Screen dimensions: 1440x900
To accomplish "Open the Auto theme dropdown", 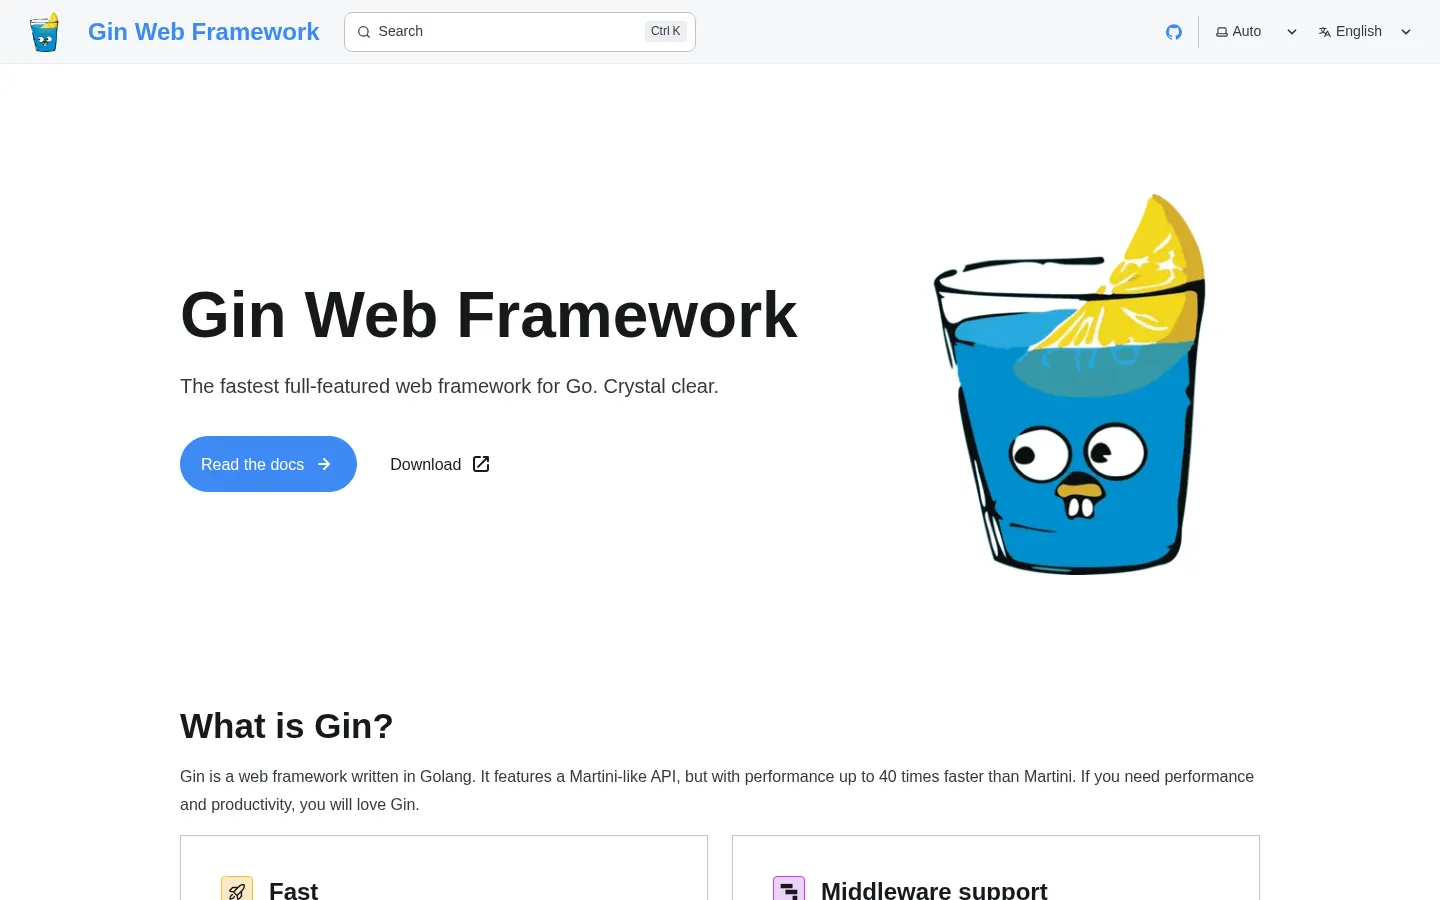I will click(x=1257, y=32).
